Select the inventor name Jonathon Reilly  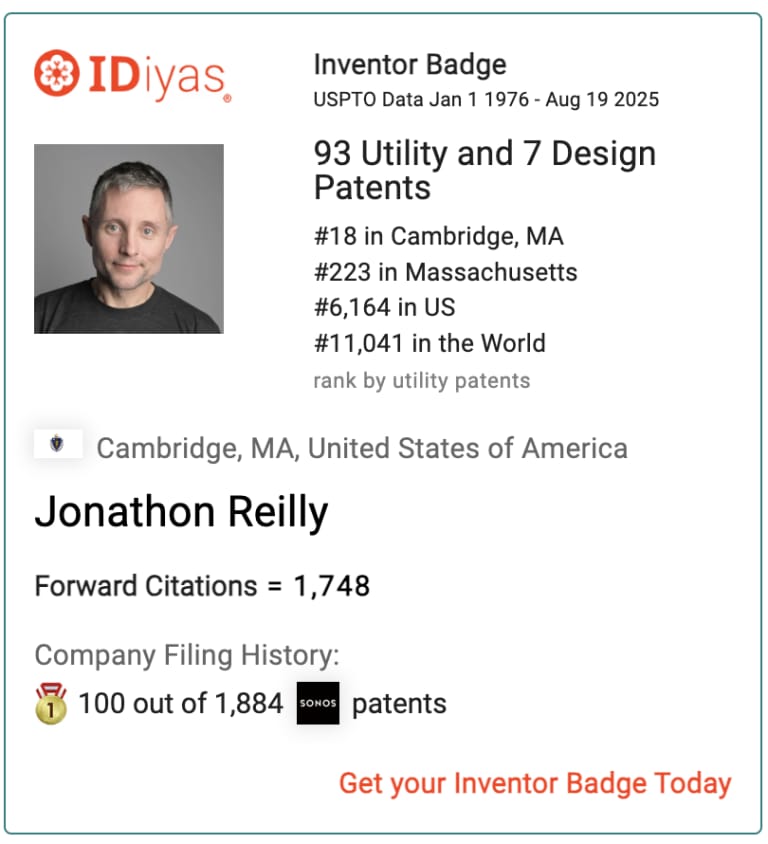click(x=181, y=513)
